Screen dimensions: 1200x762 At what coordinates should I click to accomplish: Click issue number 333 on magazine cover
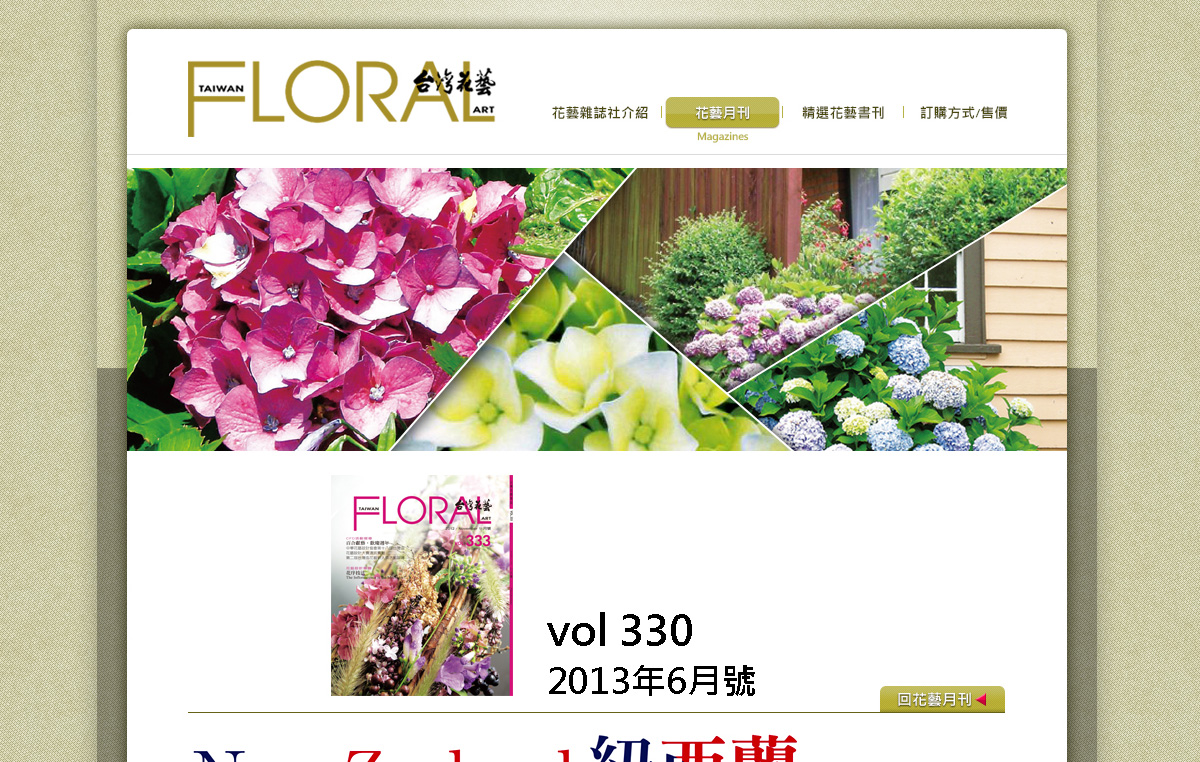click(x=478, y=541)
